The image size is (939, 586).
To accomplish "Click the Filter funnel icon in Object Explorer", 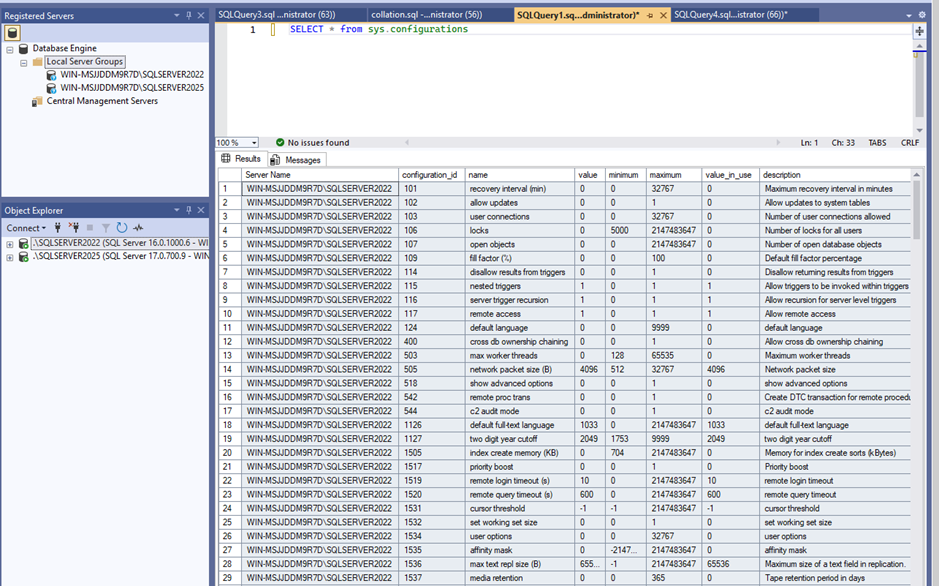I will (x=105, y=227).
